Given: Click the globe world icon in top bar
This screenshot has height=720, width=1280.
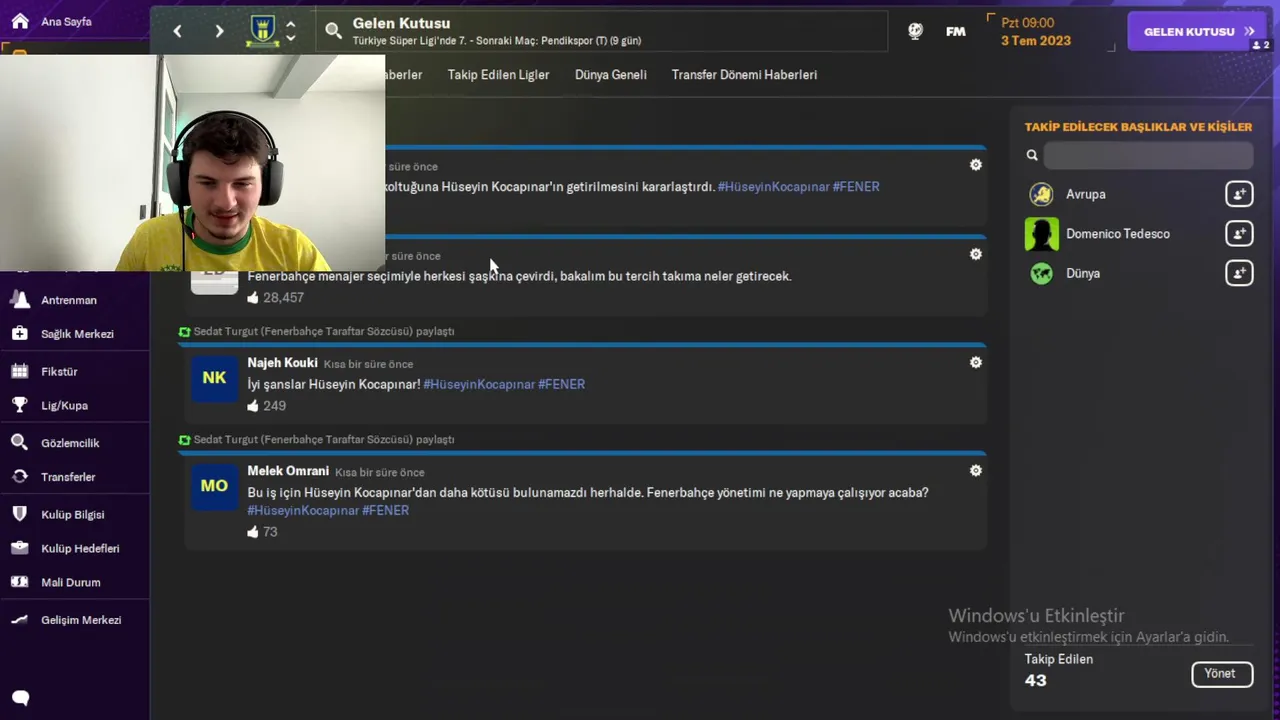Looking at the screenshot, I should (915, 31).
